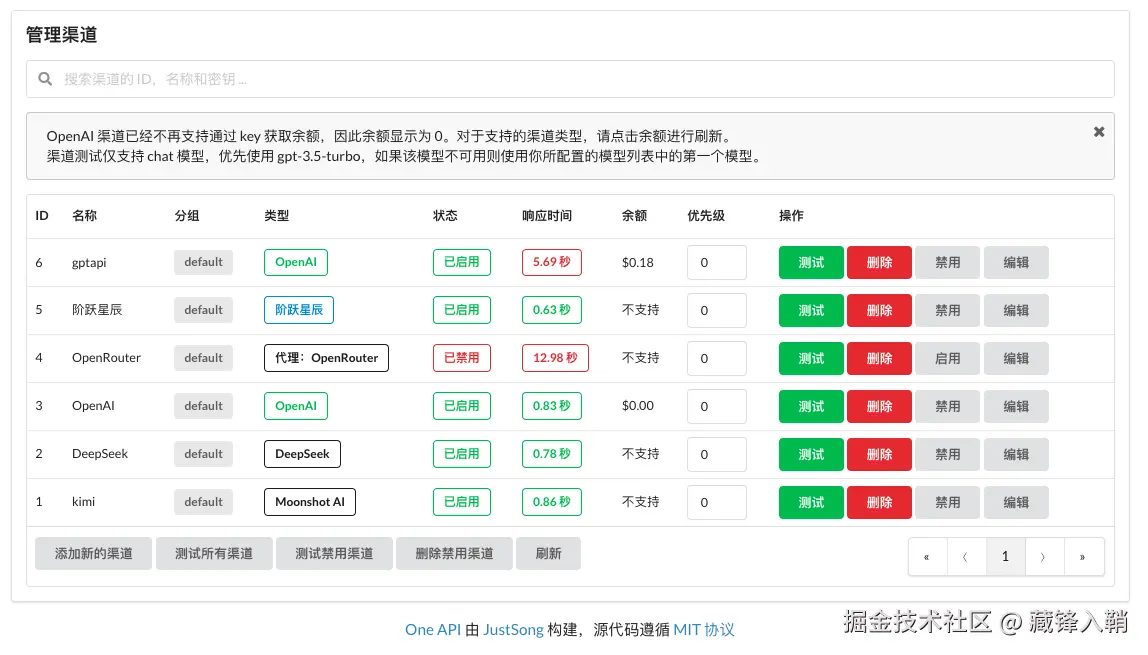Click the 阶跃星辰 type label
The height and width of the screenshot is (655, 1148).
[x=299, y=310]
